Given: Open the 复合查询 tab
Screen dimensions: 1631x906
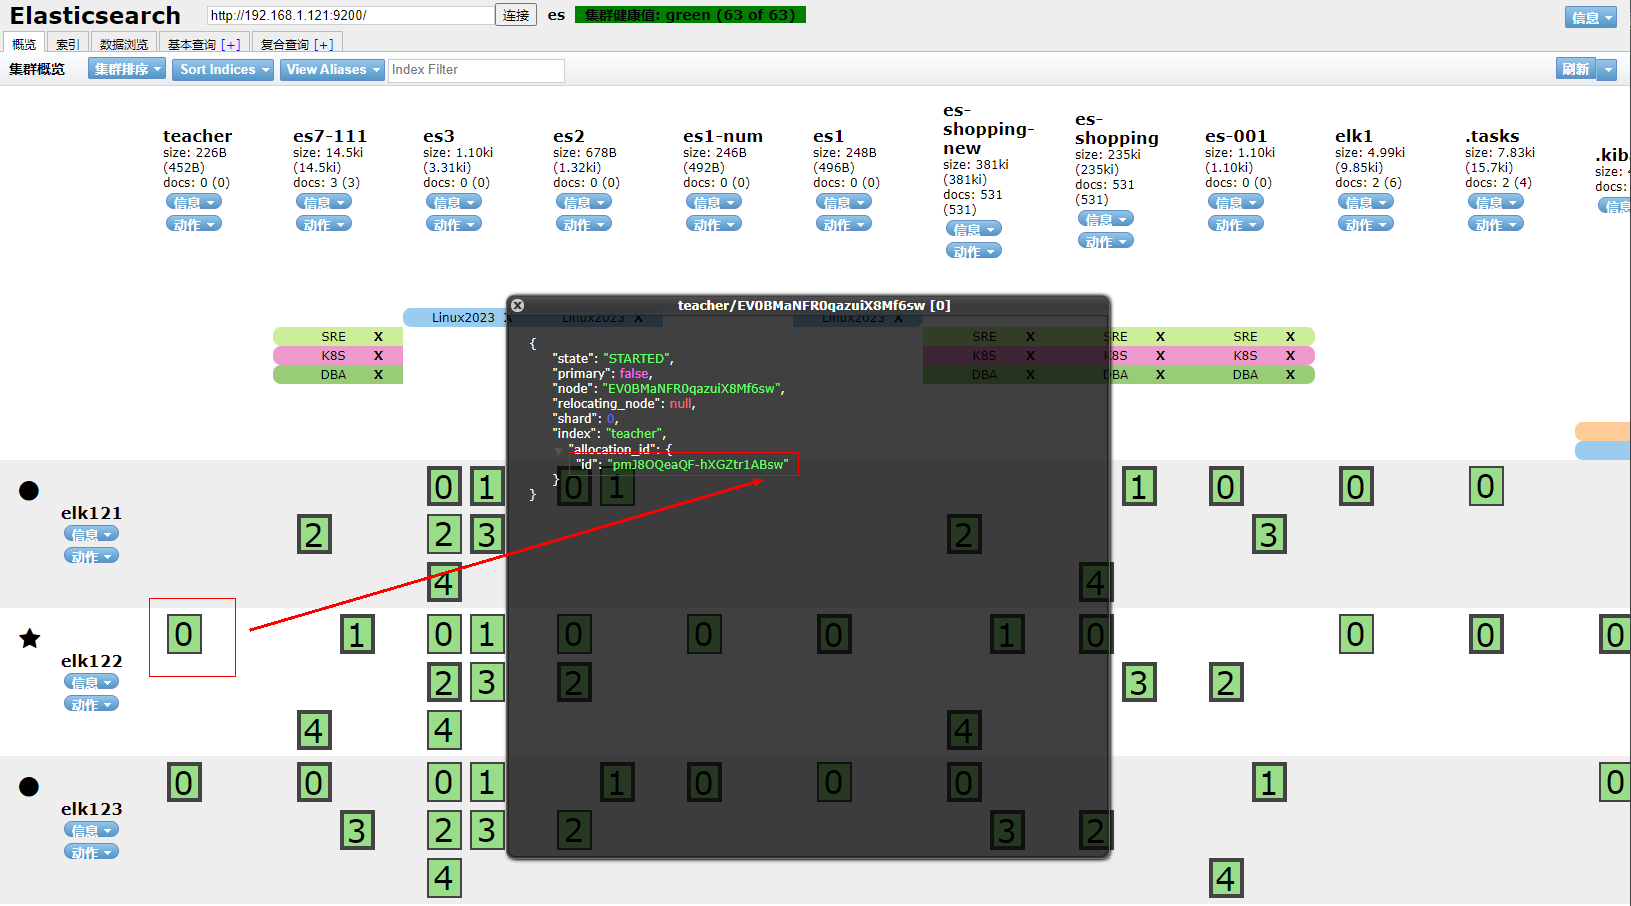Looking at the screenshot, I should point(296,44).
